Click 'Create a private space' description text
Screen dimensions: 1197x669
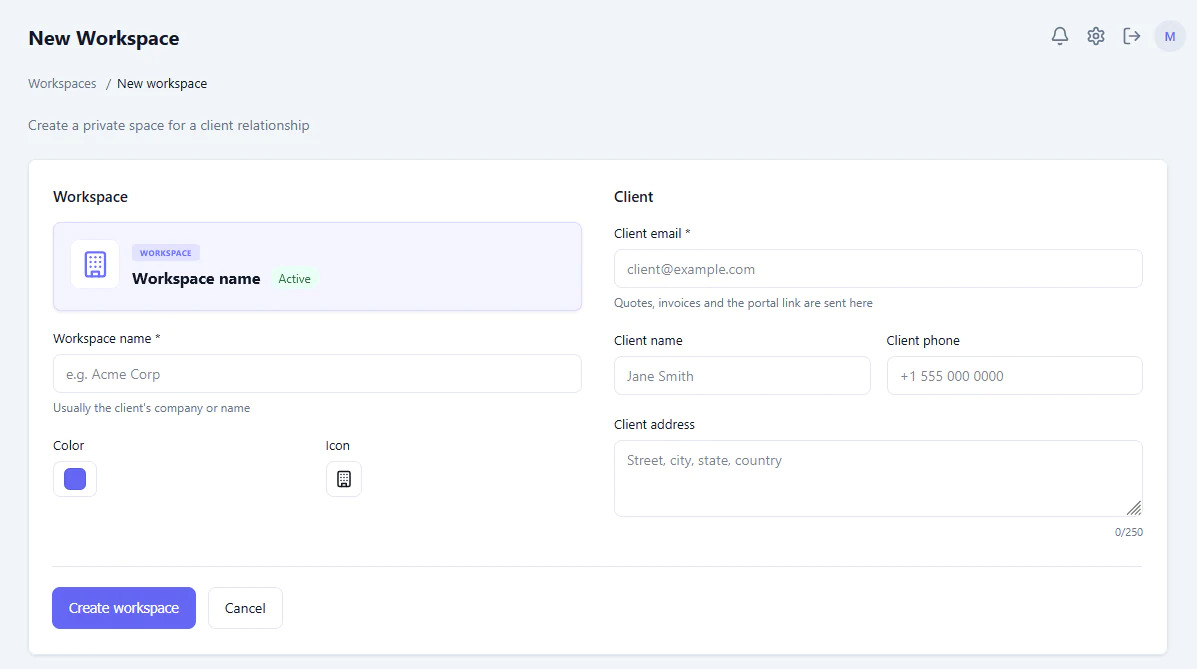pos(169,125)
